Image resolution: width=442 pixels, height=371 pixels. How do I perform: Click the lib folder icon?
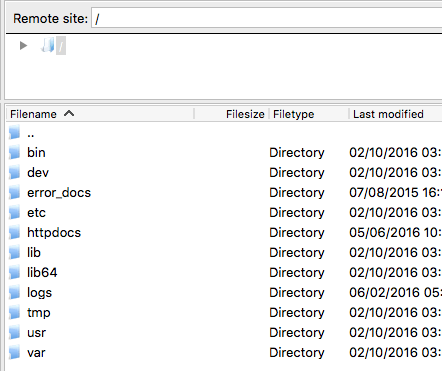pyautogui.click(x=15, y=252)
